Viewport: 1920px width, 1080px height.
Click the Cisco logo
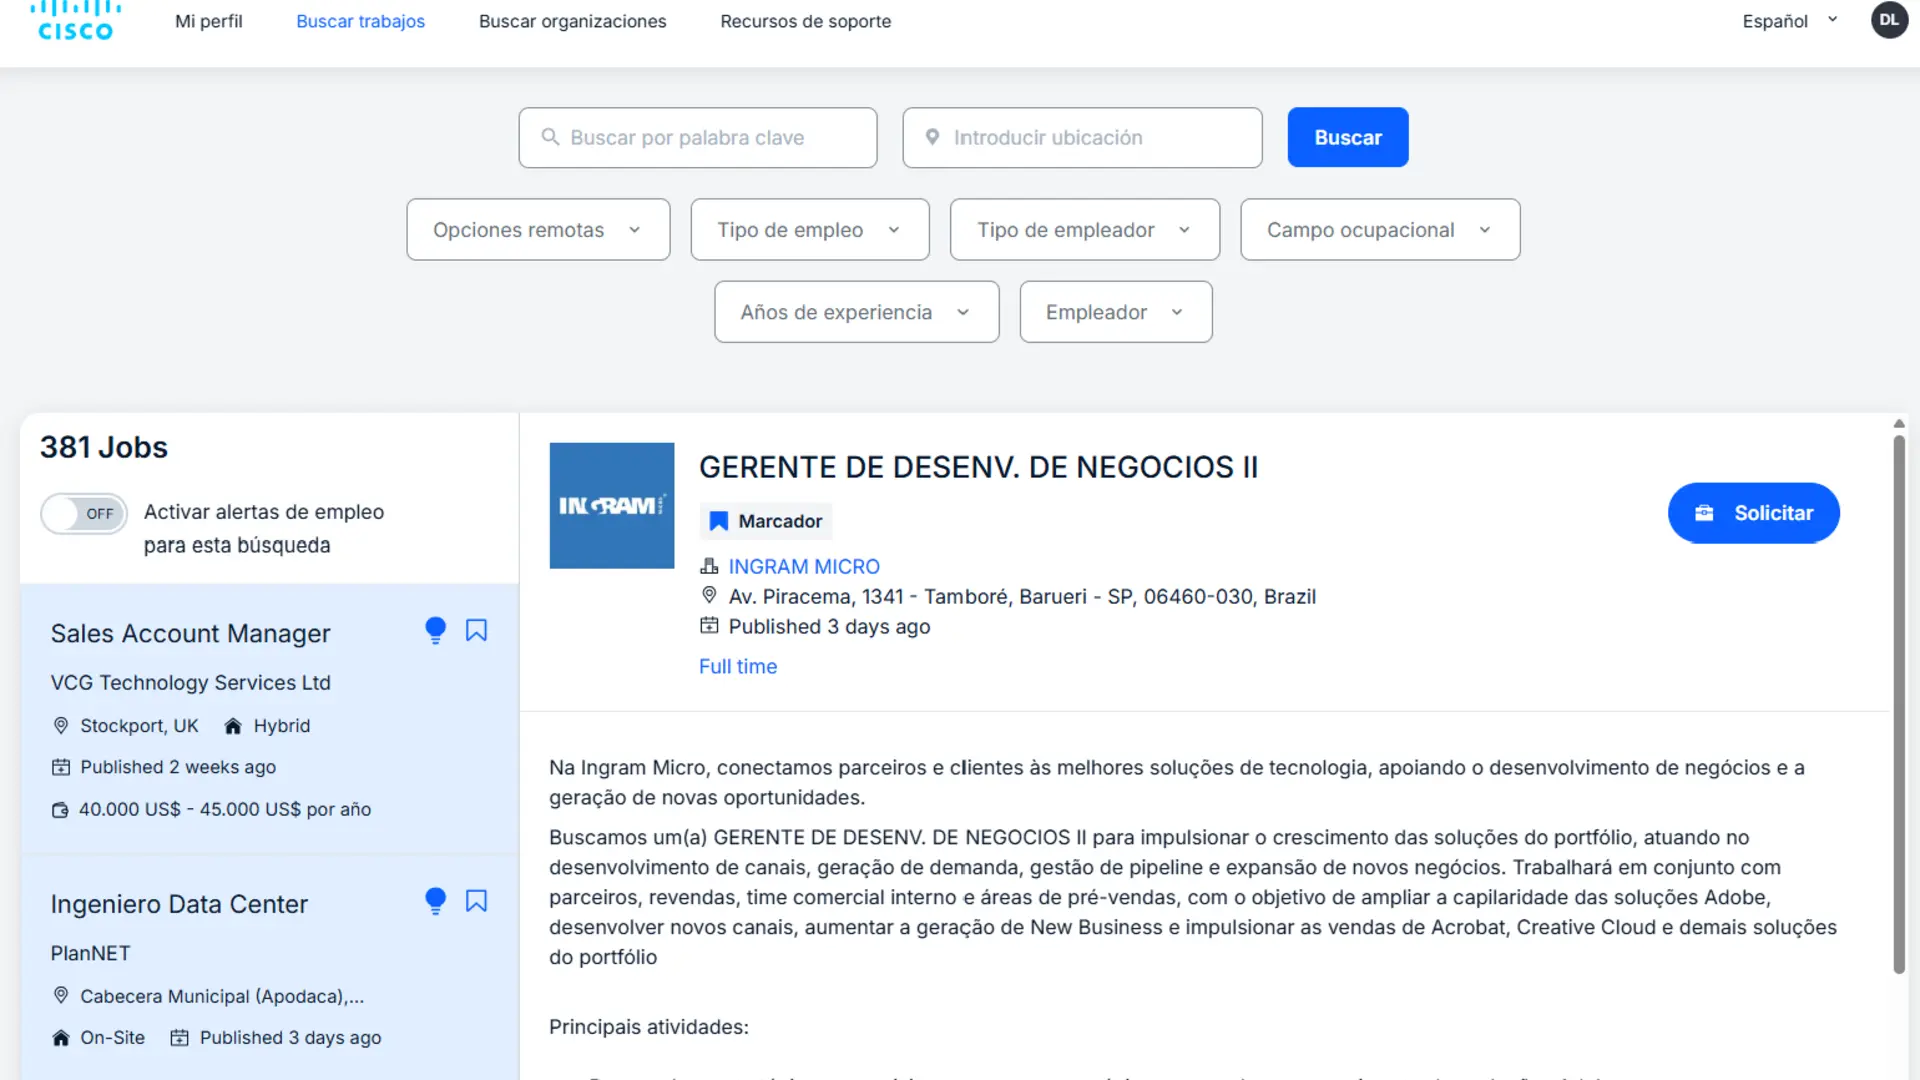[x=75, y=21]
